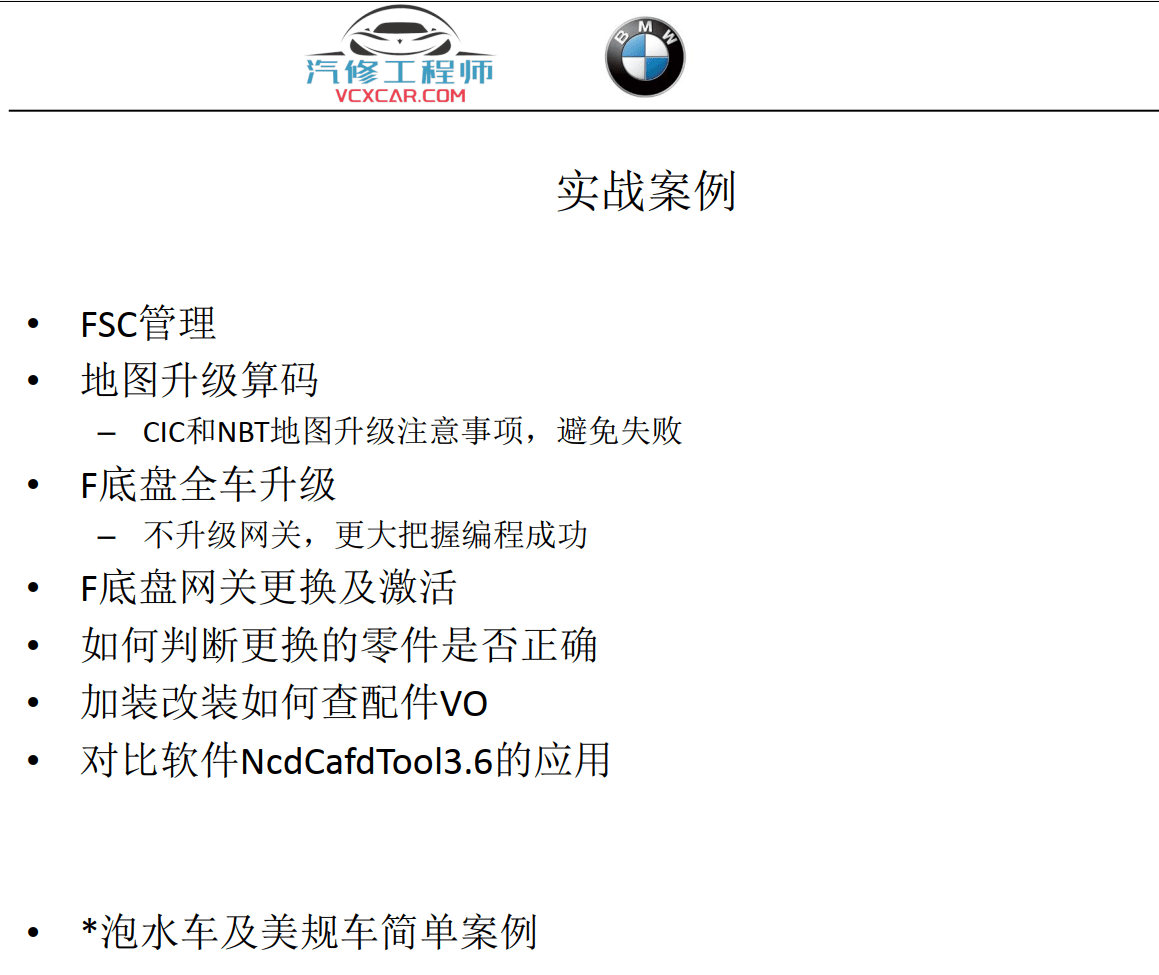Click the bullet dot before 对比软件 line

click(x=35, y=761)
